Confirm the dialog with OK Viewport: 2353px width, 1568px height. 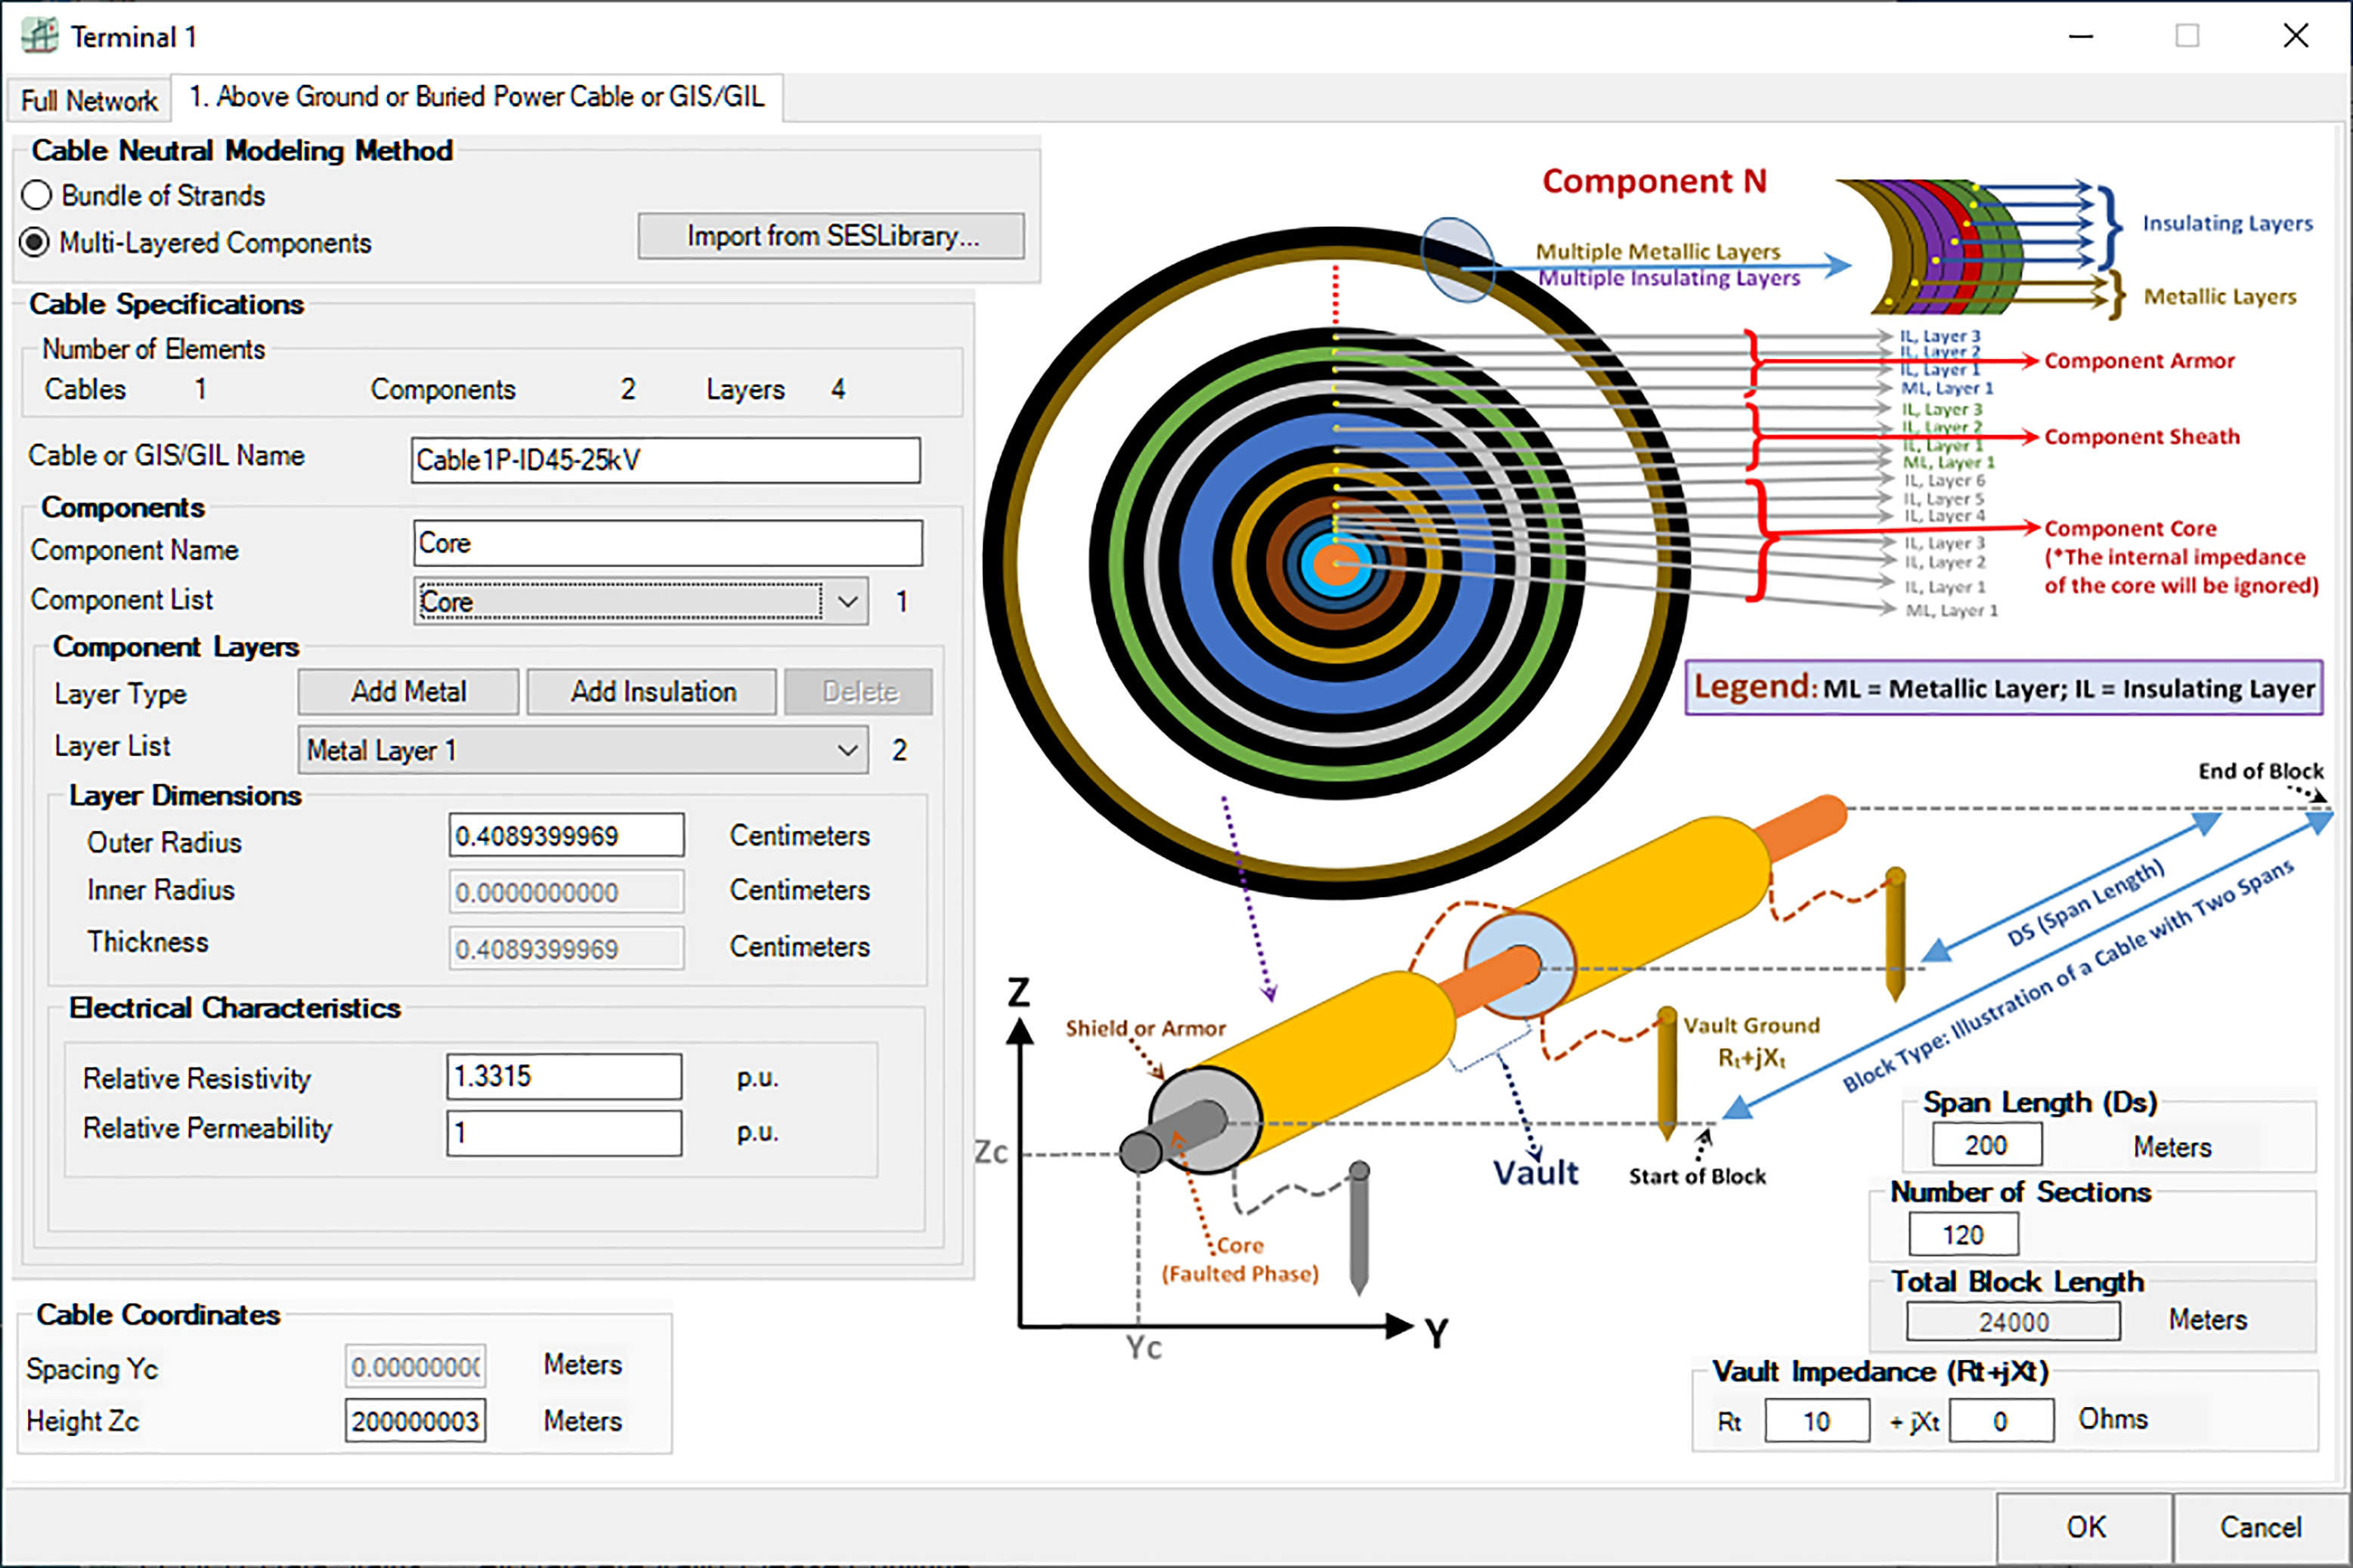pyautogui.click(x=2085, y=1527)
